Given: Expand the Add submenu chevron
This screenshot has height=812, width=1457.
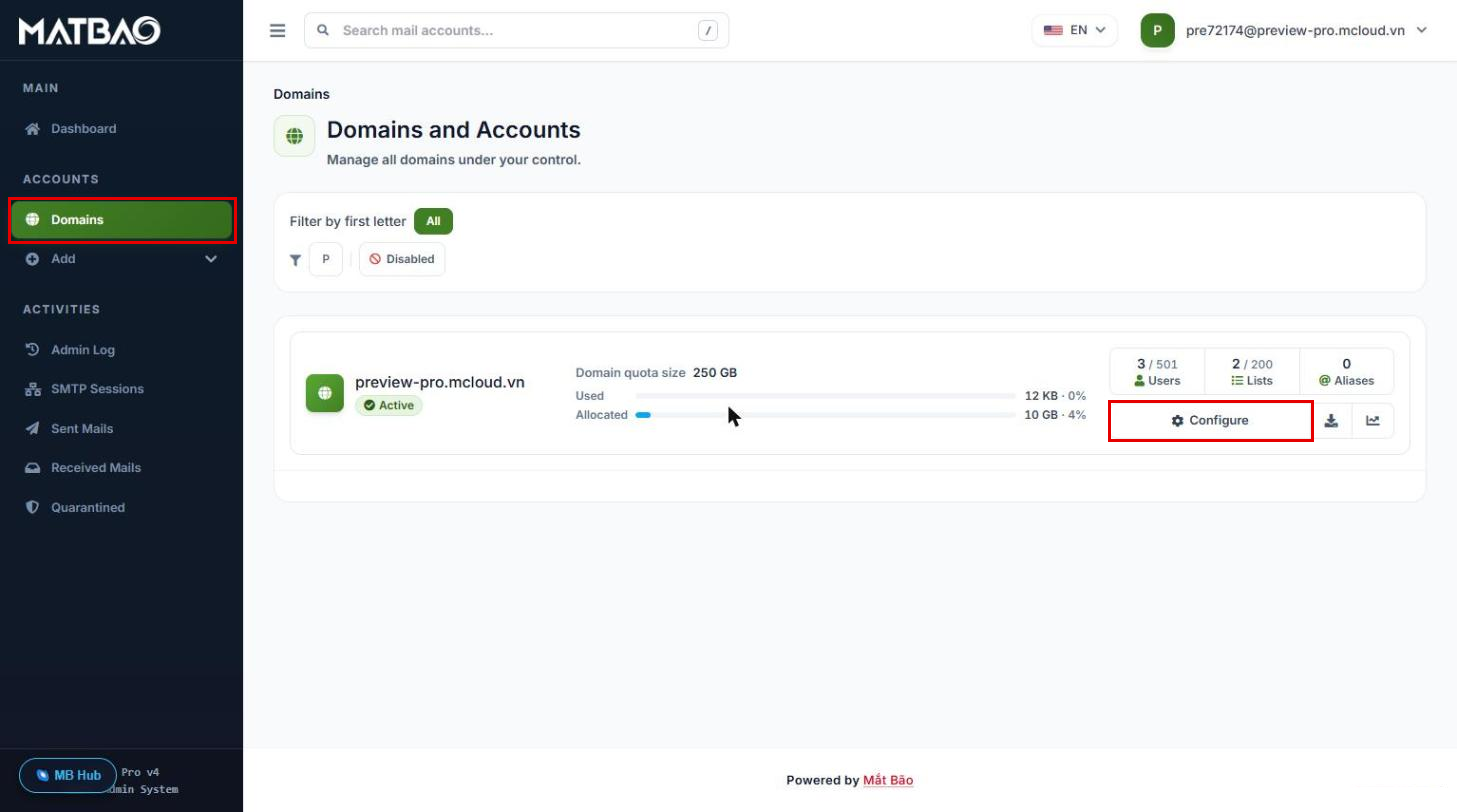Looking at the screenshot, I should 211,259.
